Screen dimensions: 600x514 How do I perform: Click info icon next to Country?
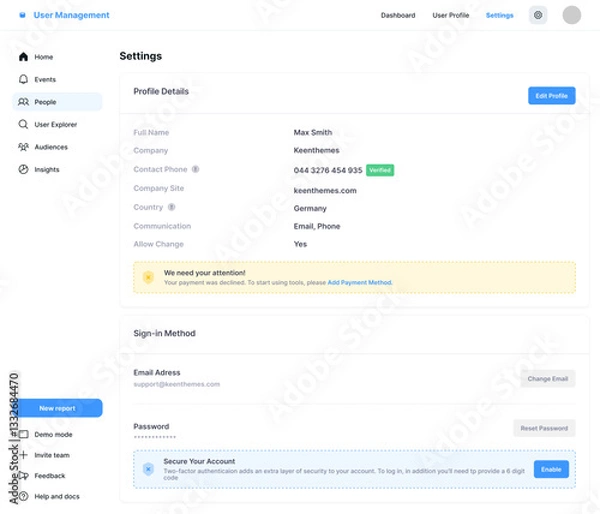tap(171, 207)
